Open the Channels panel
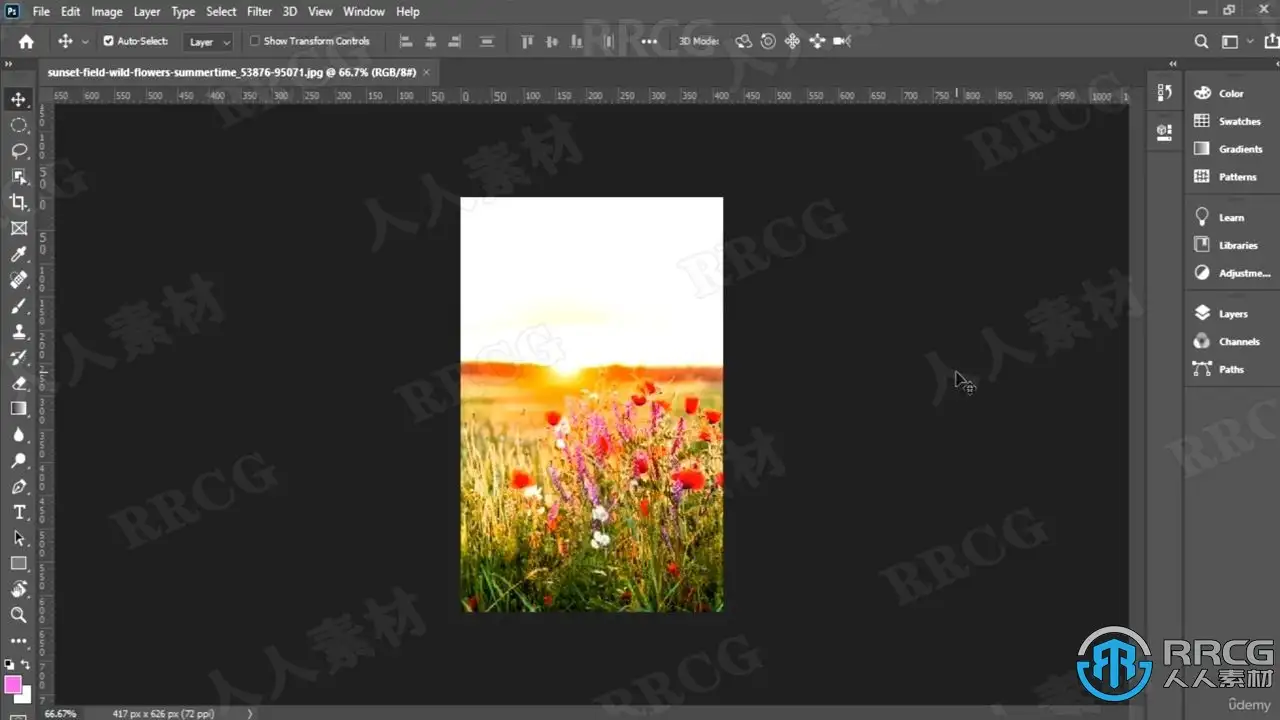This screenshot has width=1280, height=720. [1226, 342]
